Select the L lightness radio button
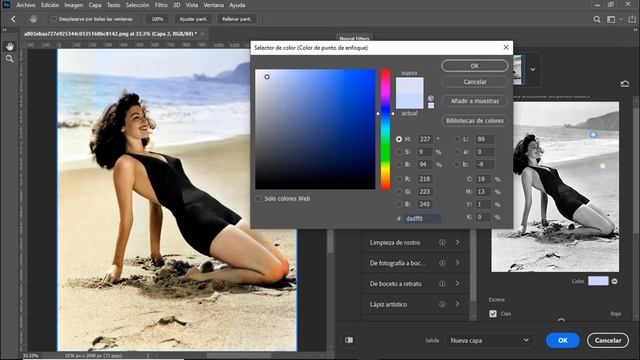Image resolution: width=640 pixels, height=360 pixels. (457, 139)
